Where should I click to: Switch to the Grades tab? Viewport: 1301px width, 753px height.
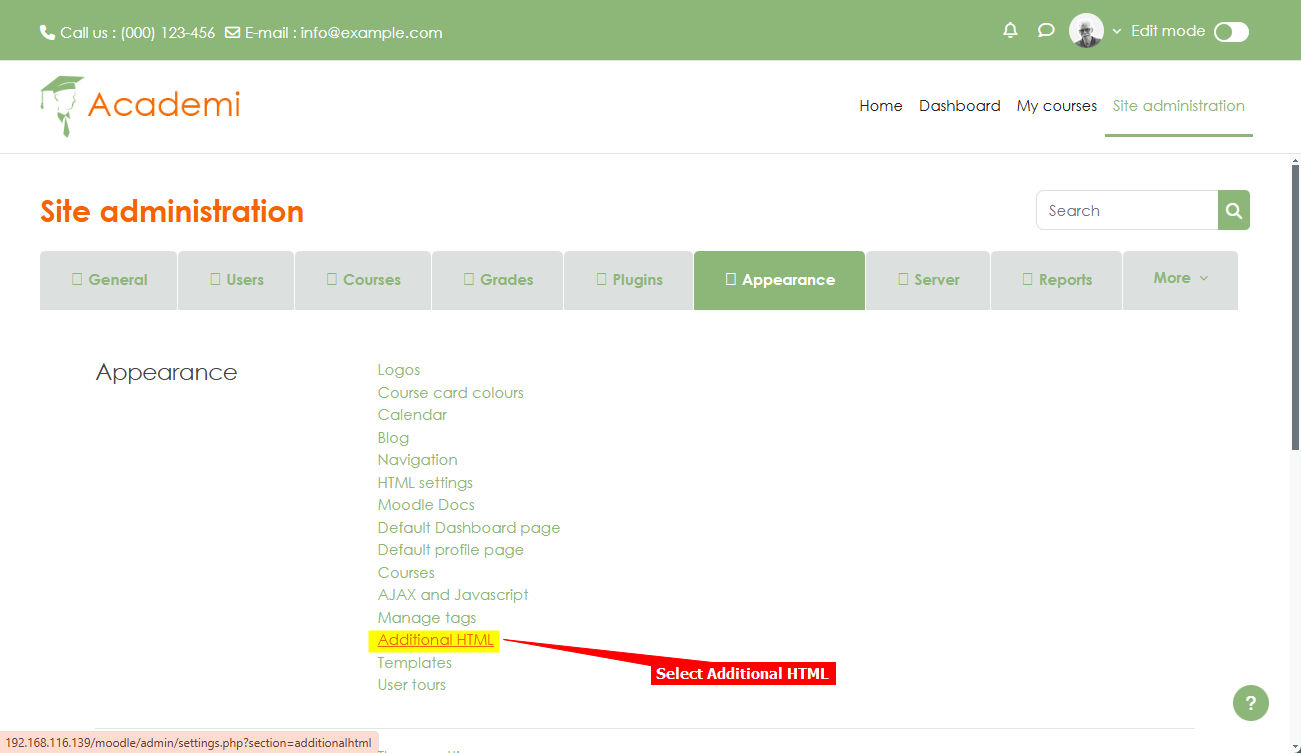[x=498, y=280]
